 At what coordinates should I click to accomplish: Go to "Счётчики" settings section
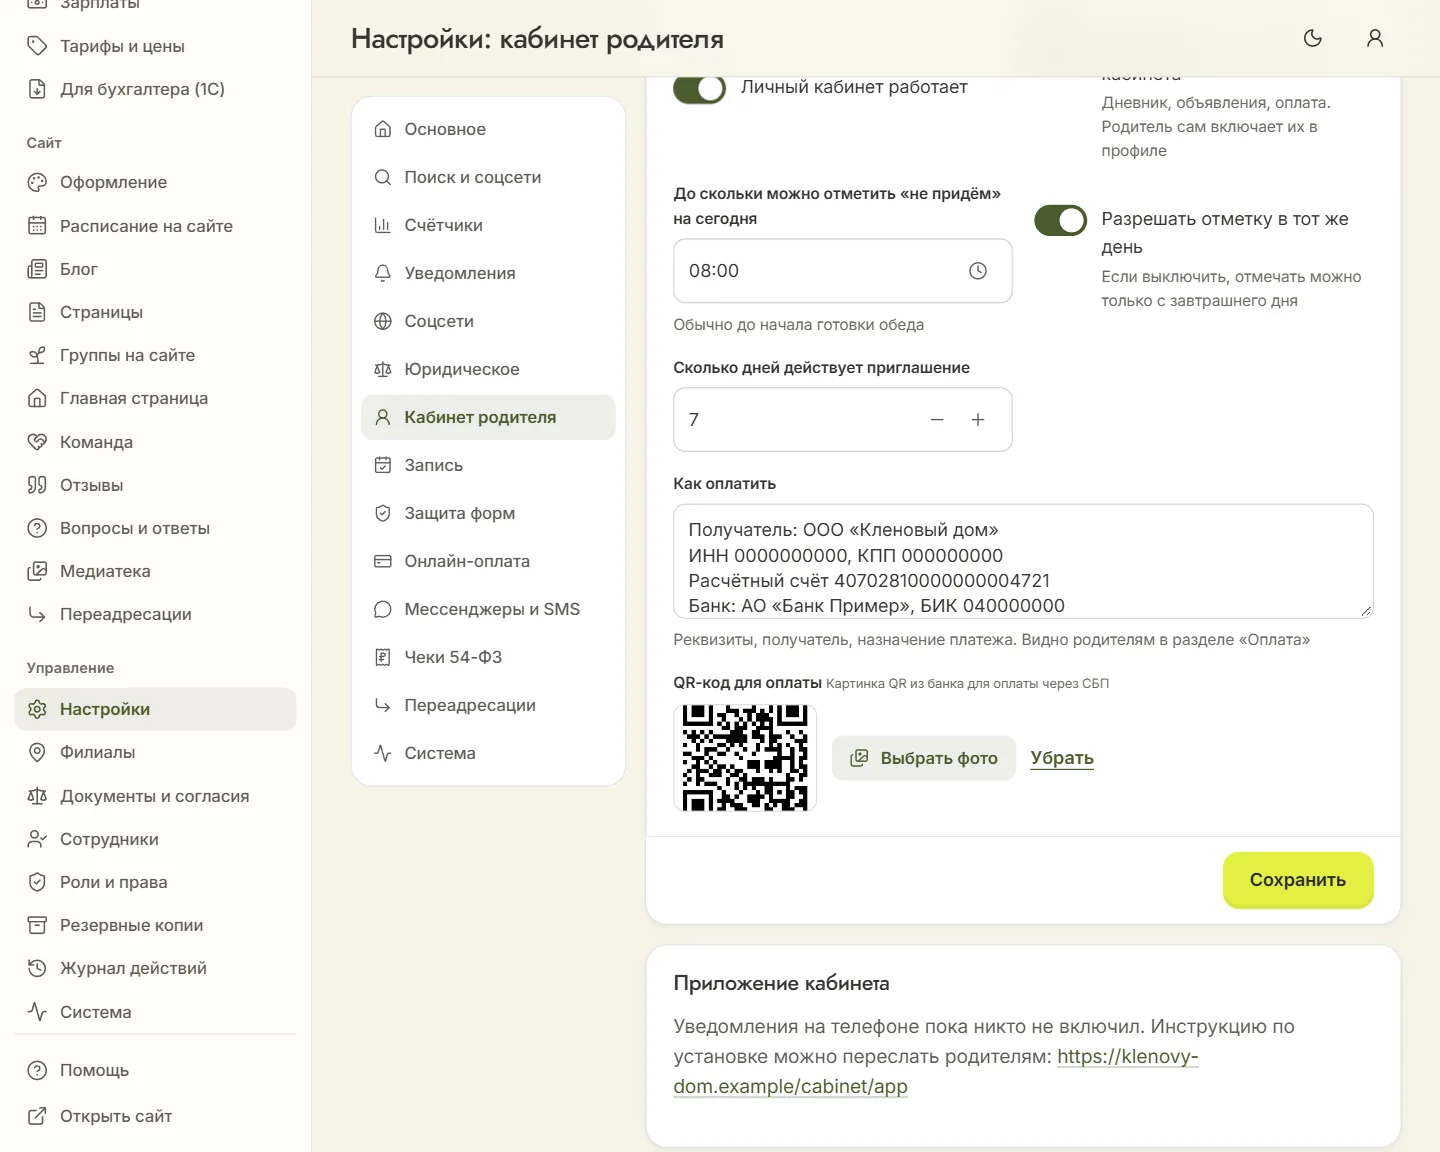(488, 225)
